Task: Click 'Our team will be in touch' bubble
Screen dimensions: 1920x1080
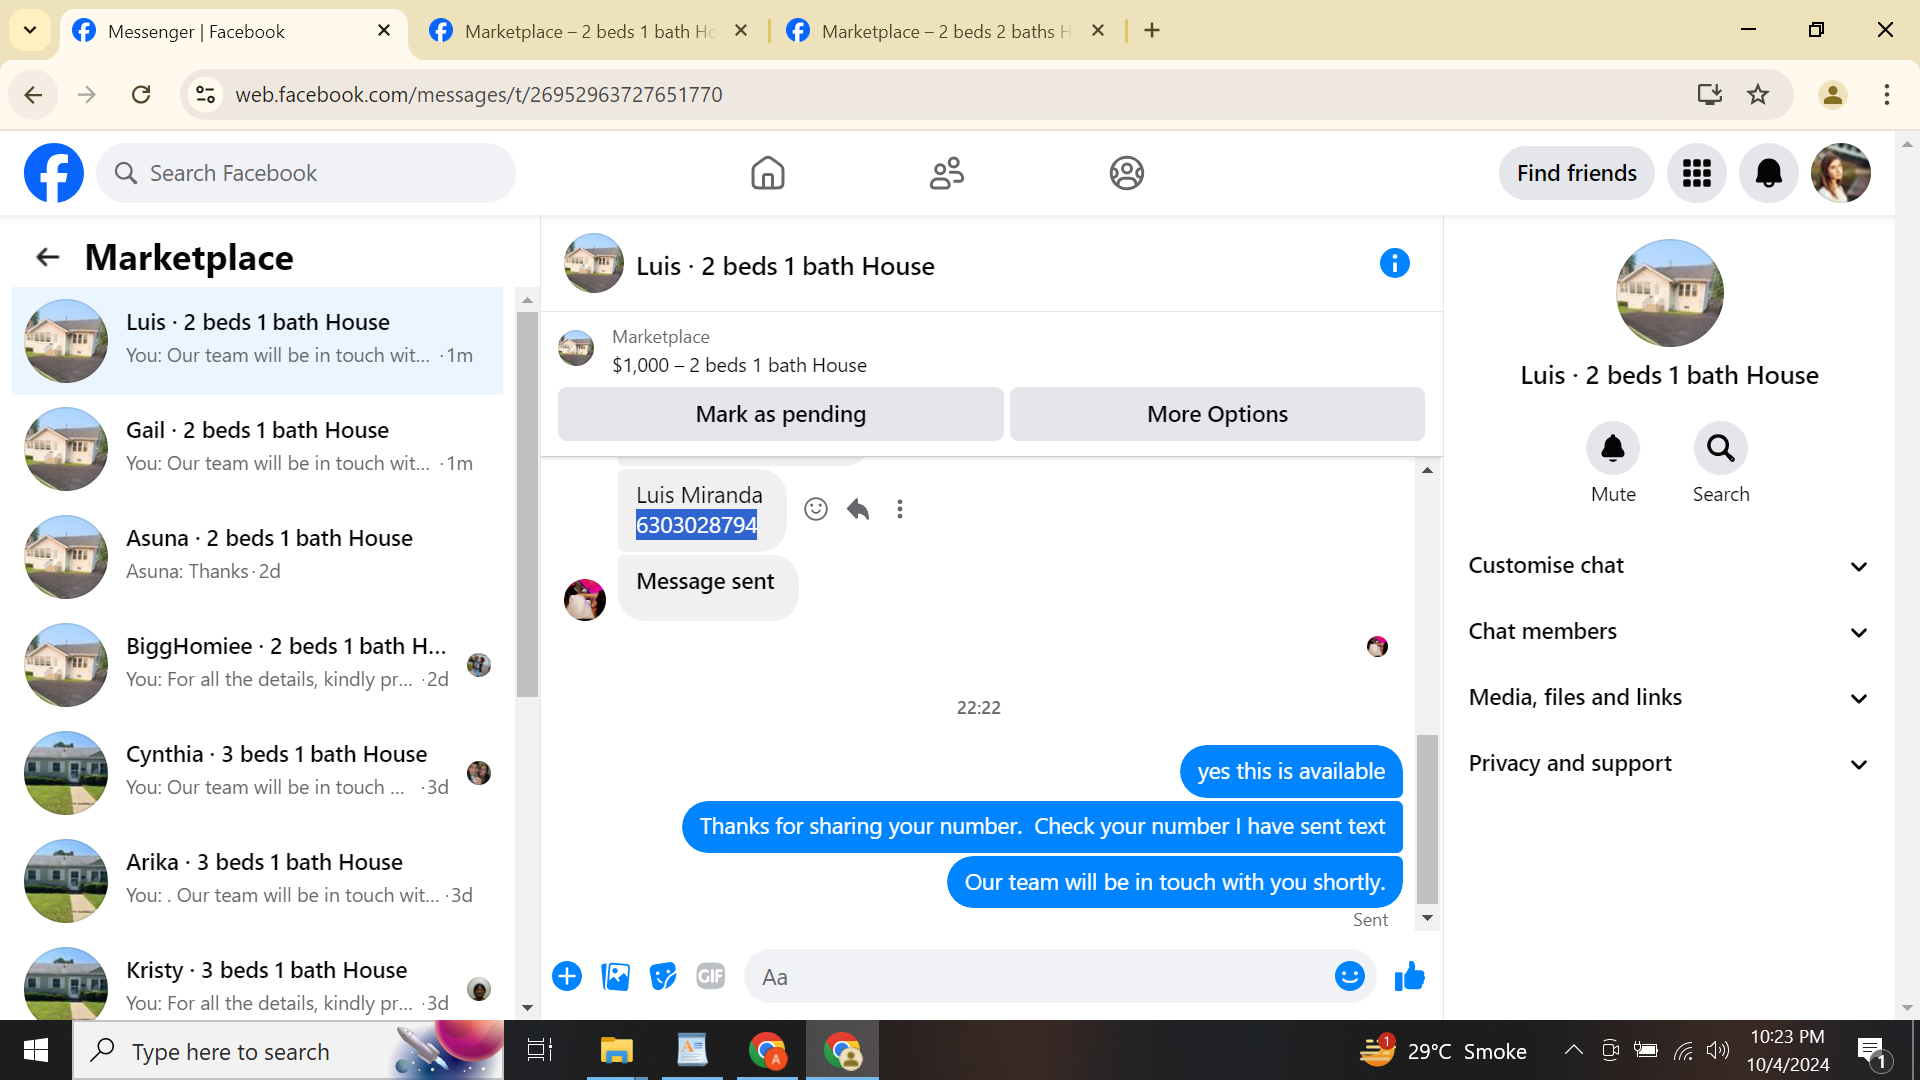Action: [x=1174, y=882]
